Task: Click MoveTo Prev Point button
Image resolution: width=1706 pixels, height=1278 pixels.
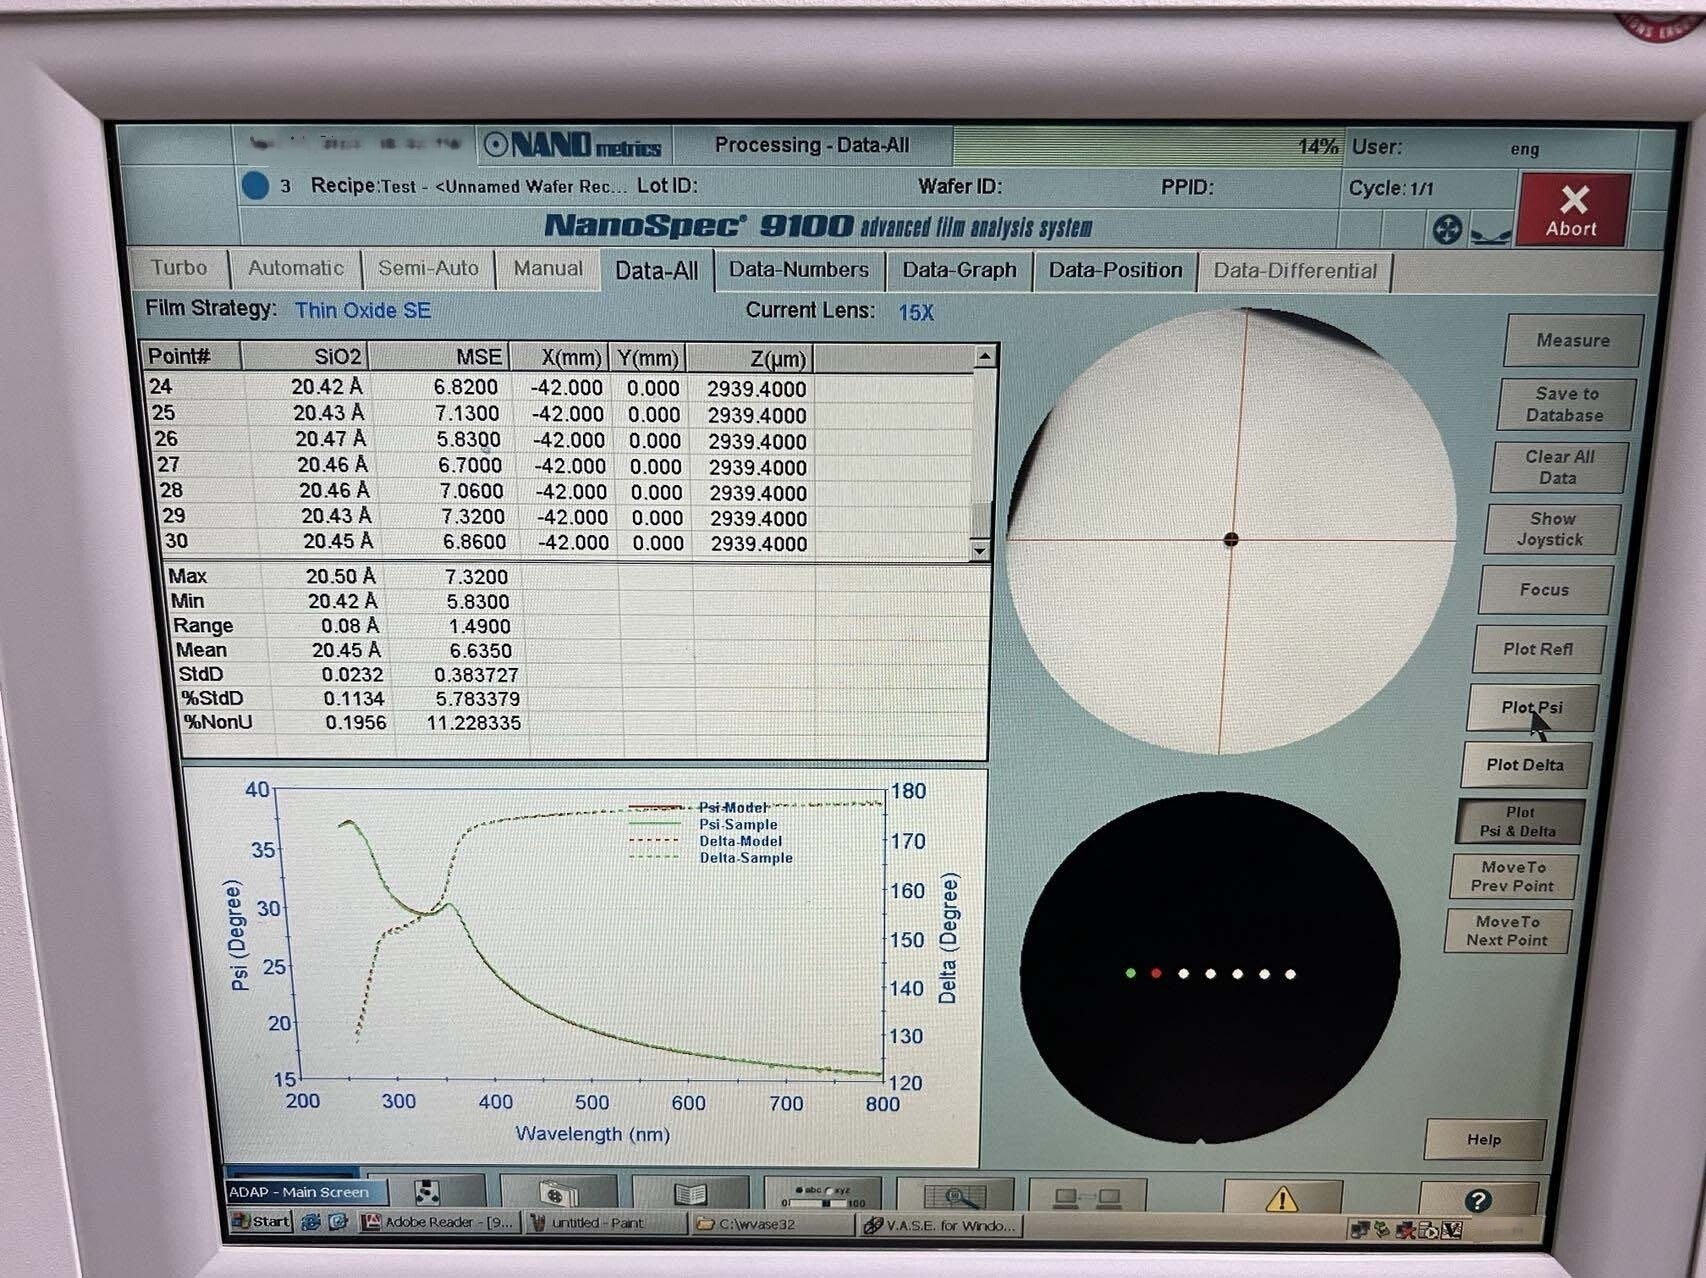Action: [x=1512, y=876]
